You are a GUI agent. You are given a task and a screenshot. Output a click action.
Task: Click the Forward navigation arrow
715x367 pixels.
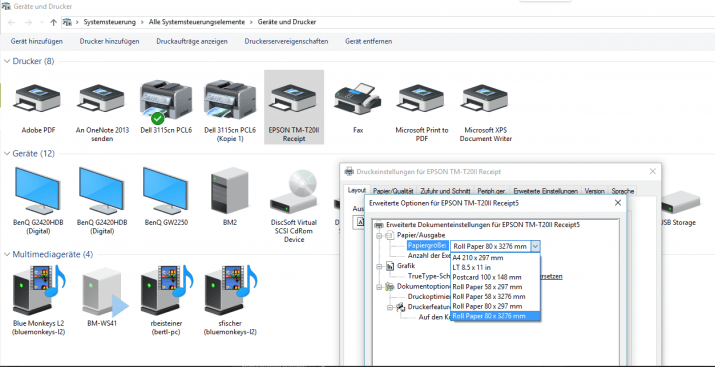pos(28,22)
